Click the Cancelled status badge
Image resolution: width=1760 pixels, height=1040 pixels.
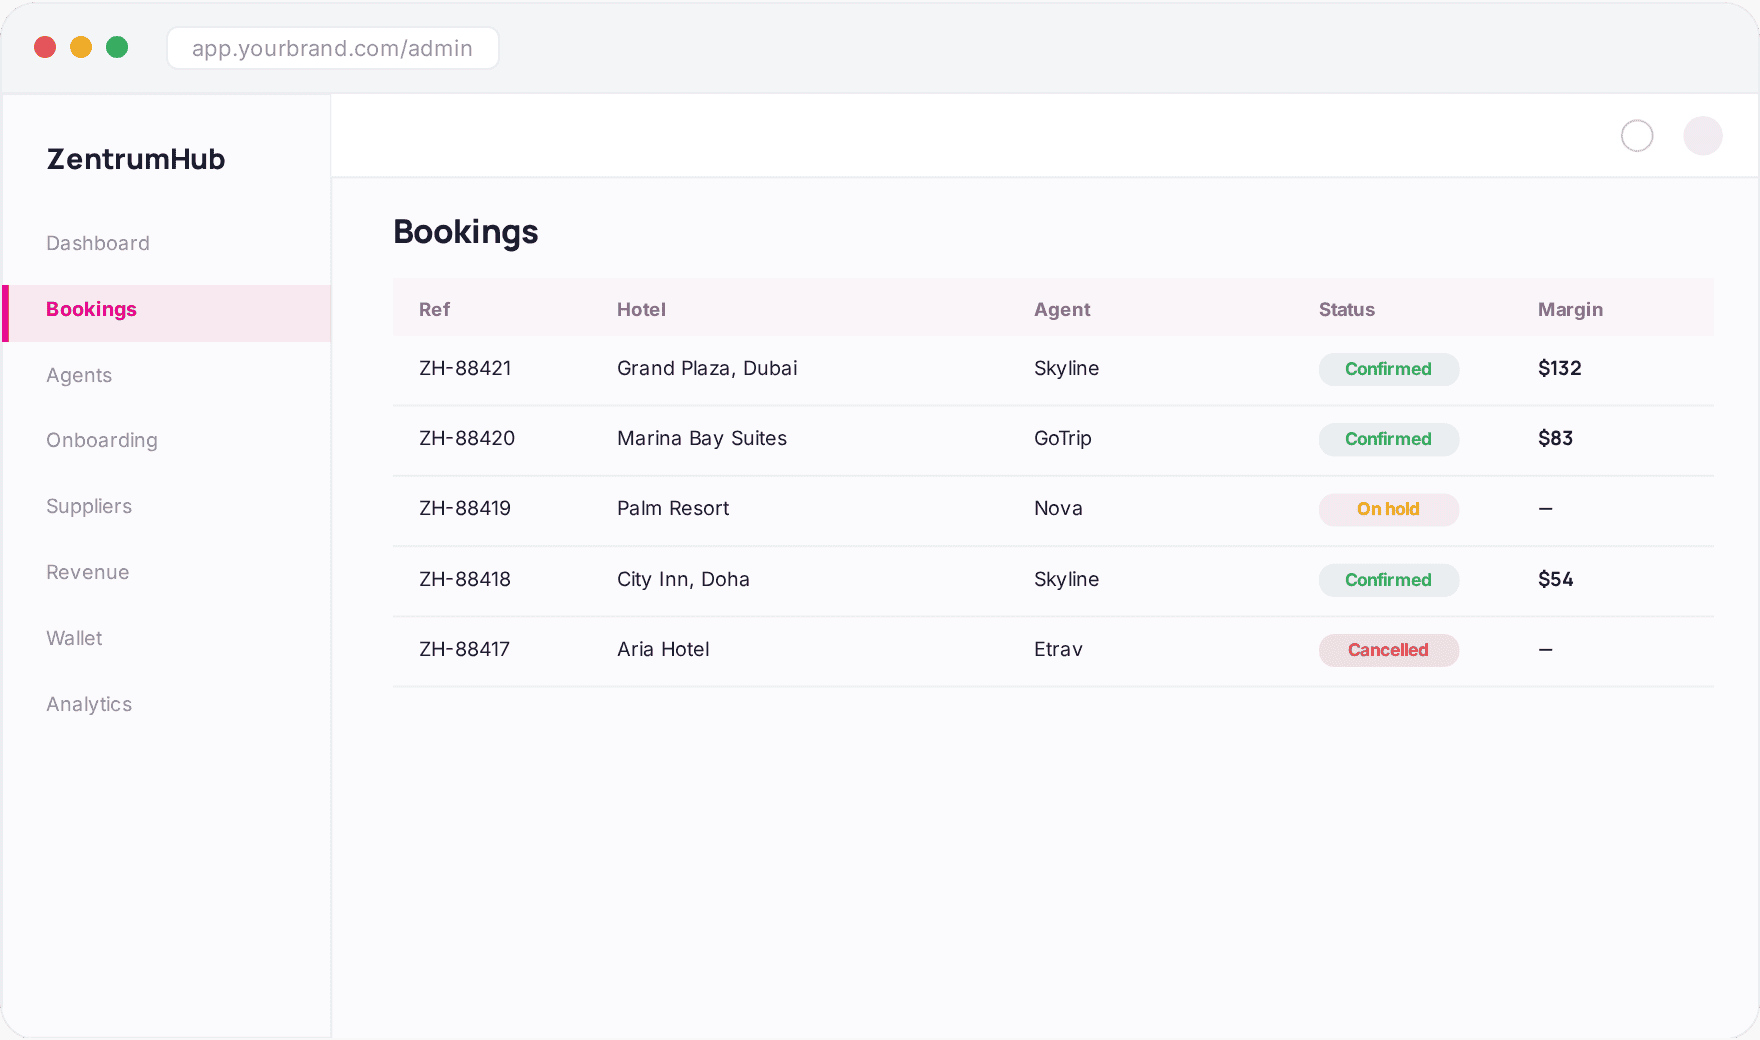[x=1389, y=650]
